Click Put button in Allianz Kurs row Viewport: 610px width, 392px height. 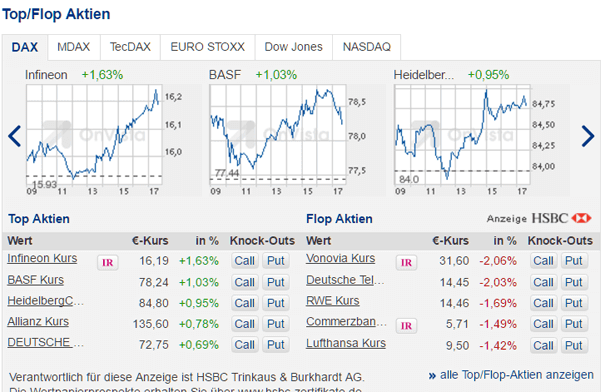275,324
